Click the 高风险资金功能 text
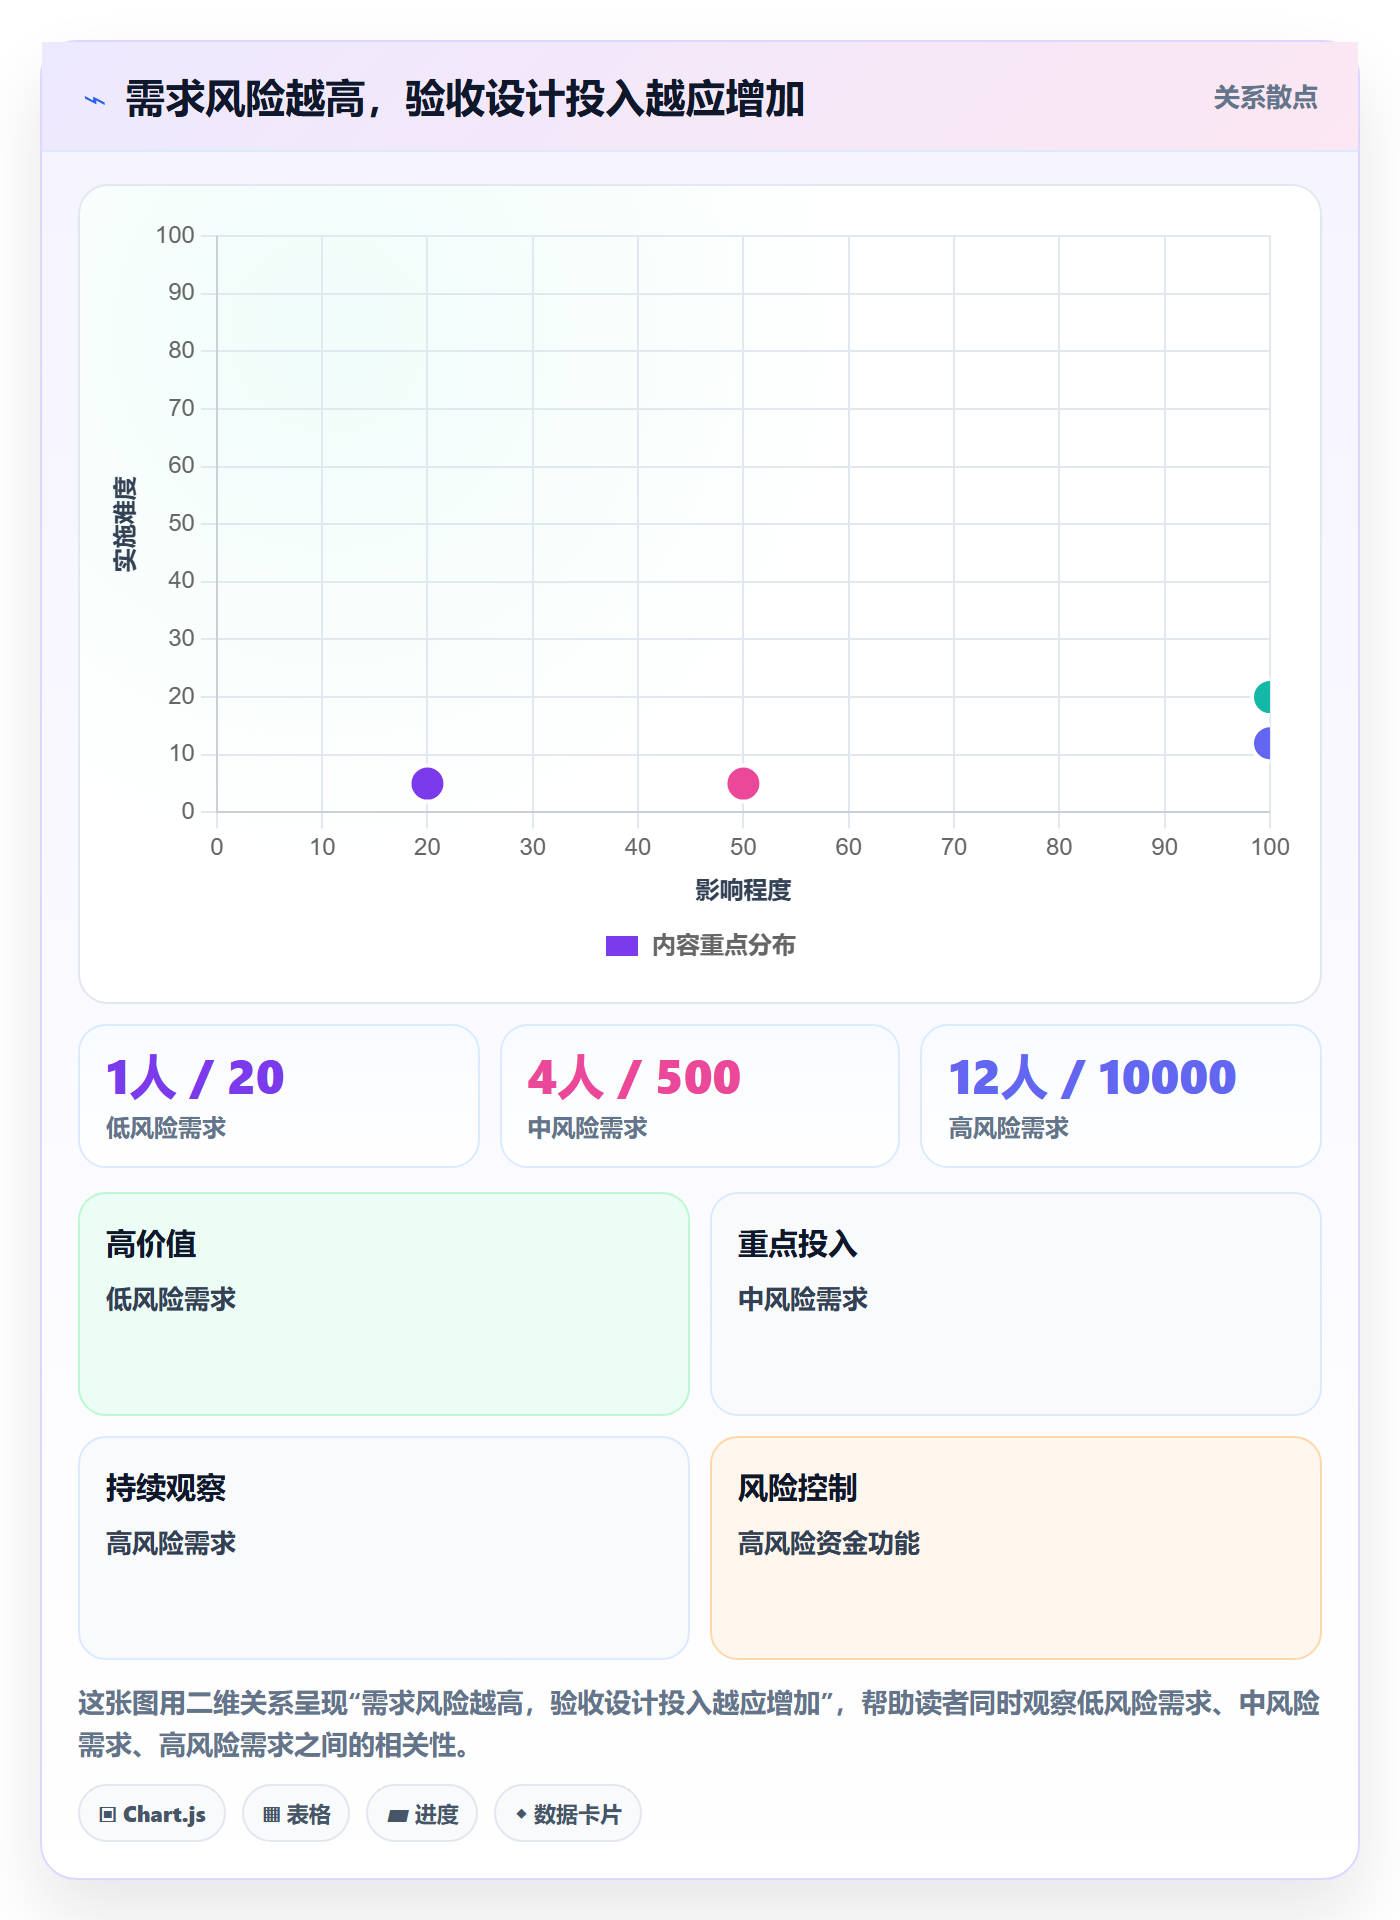 829,1543
